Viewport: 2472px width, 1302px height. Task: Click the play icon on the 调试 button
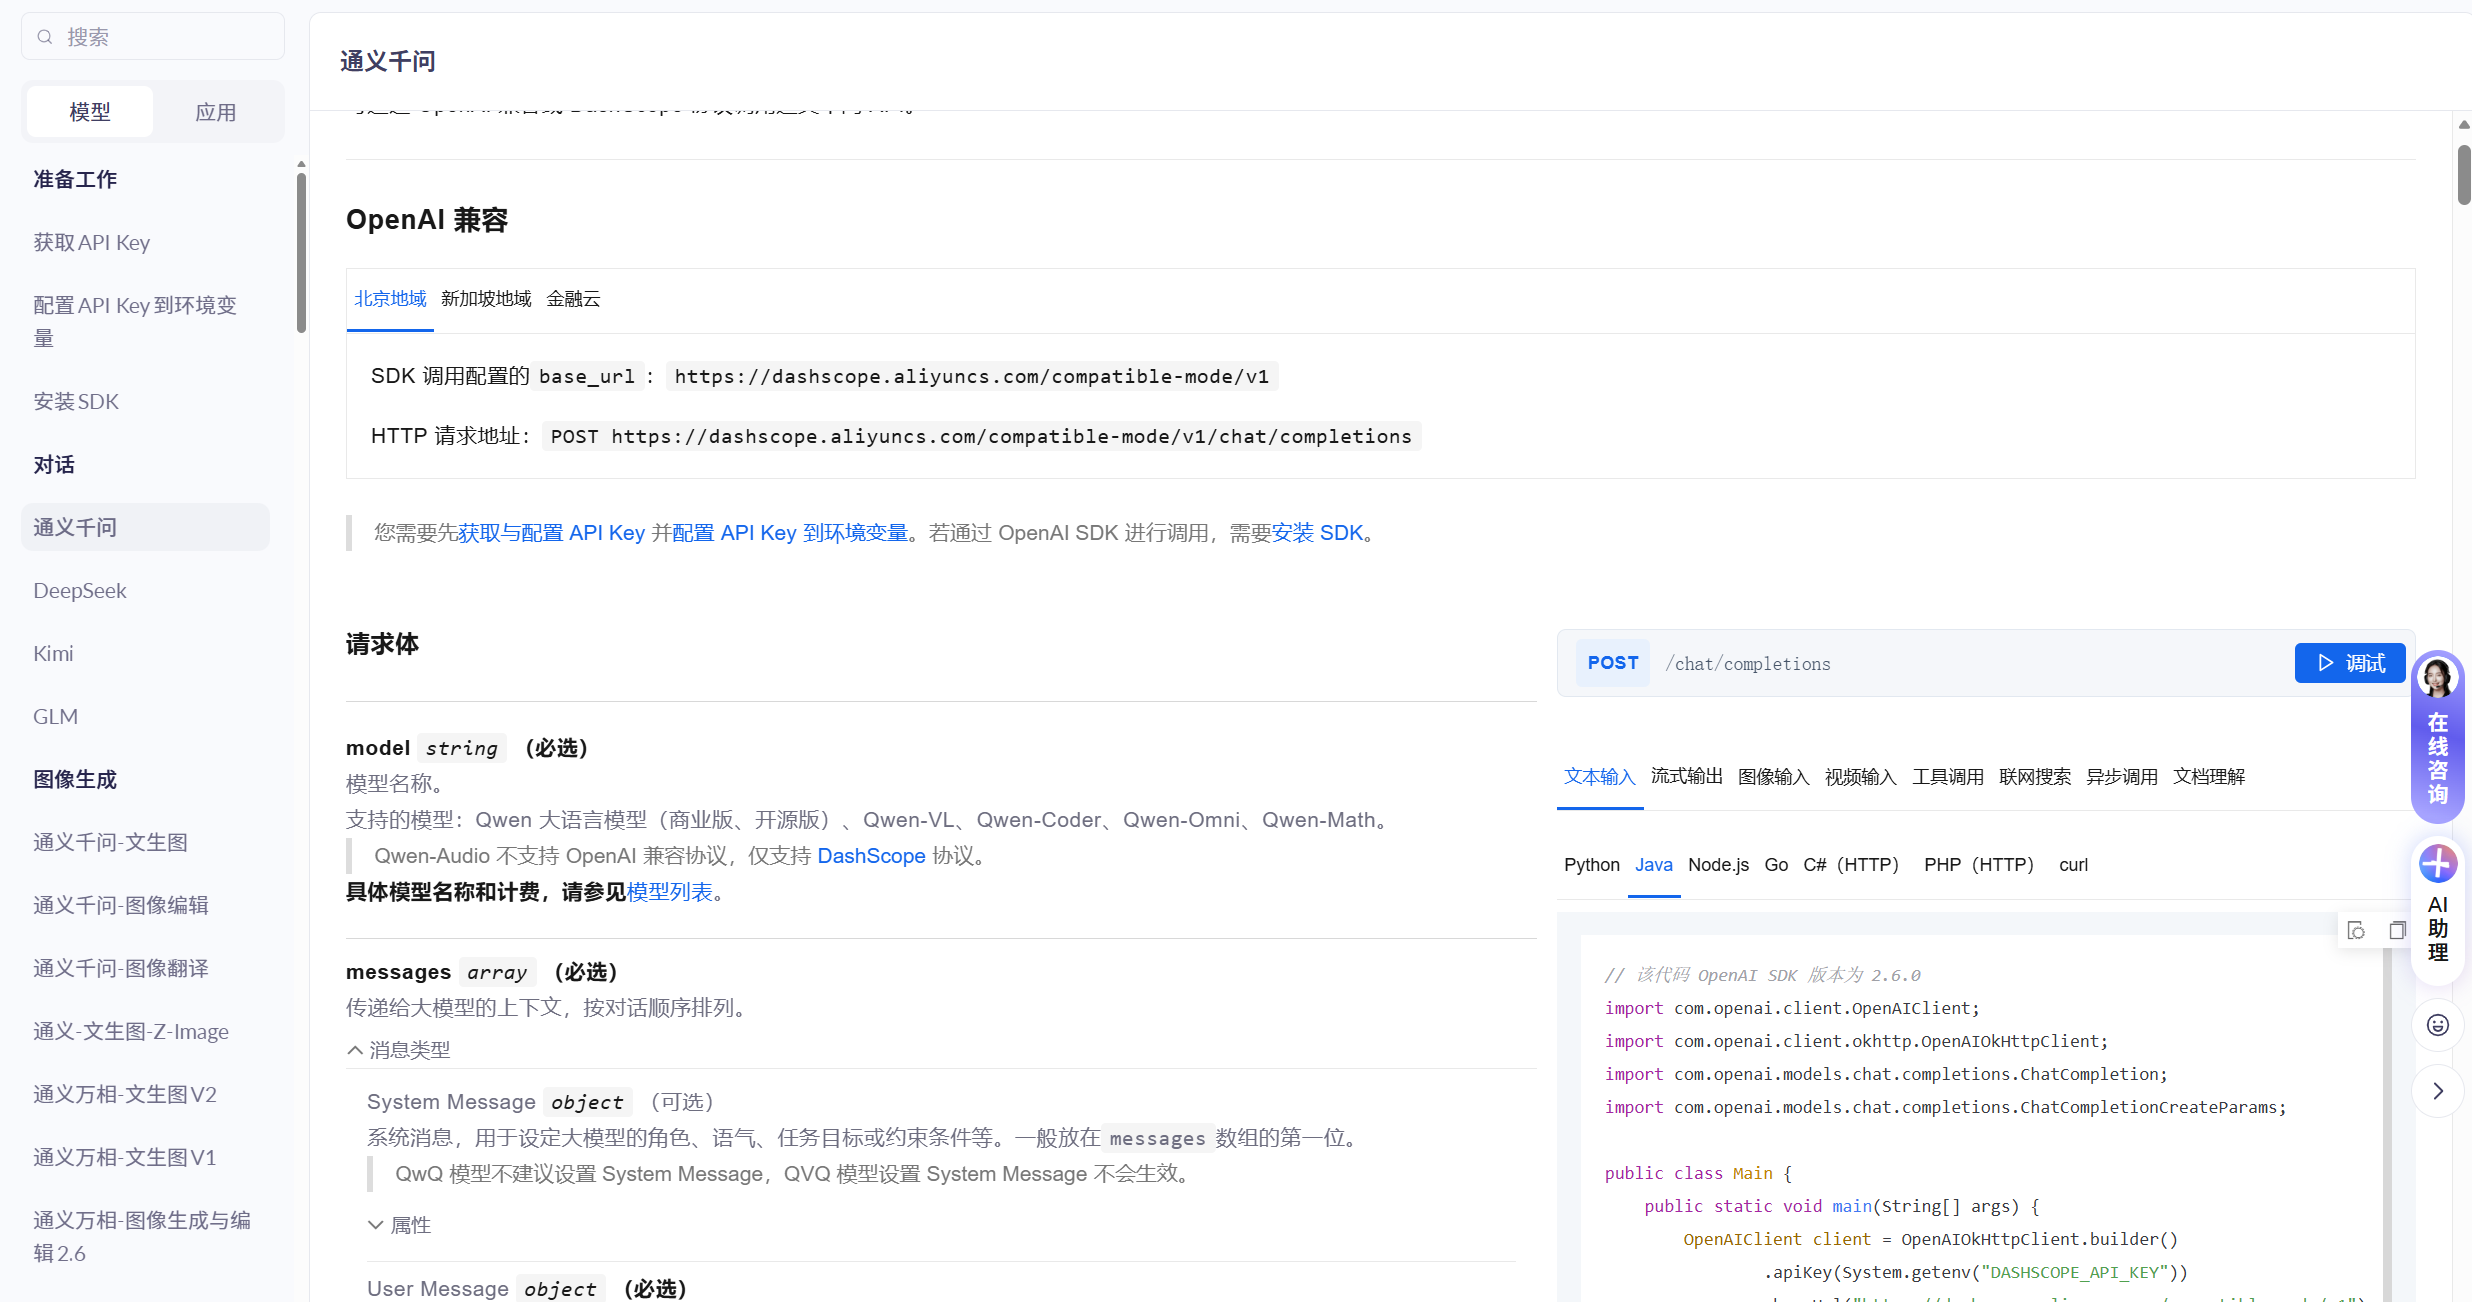pyautogui.click(x=2327, y=663)
